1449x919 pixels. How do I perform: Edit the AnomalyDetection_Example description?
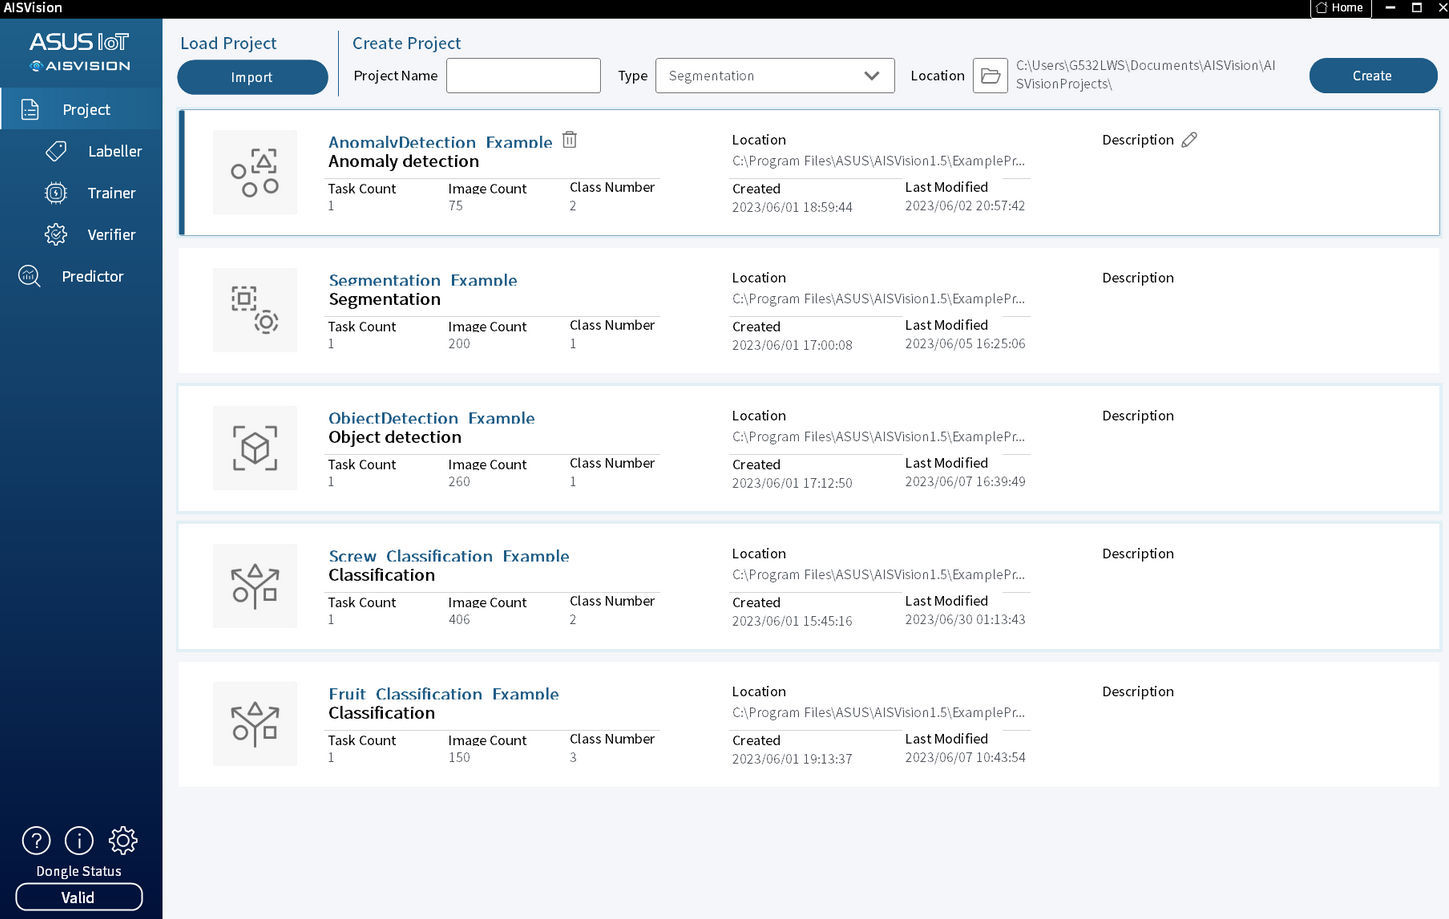pos(1189,139)
